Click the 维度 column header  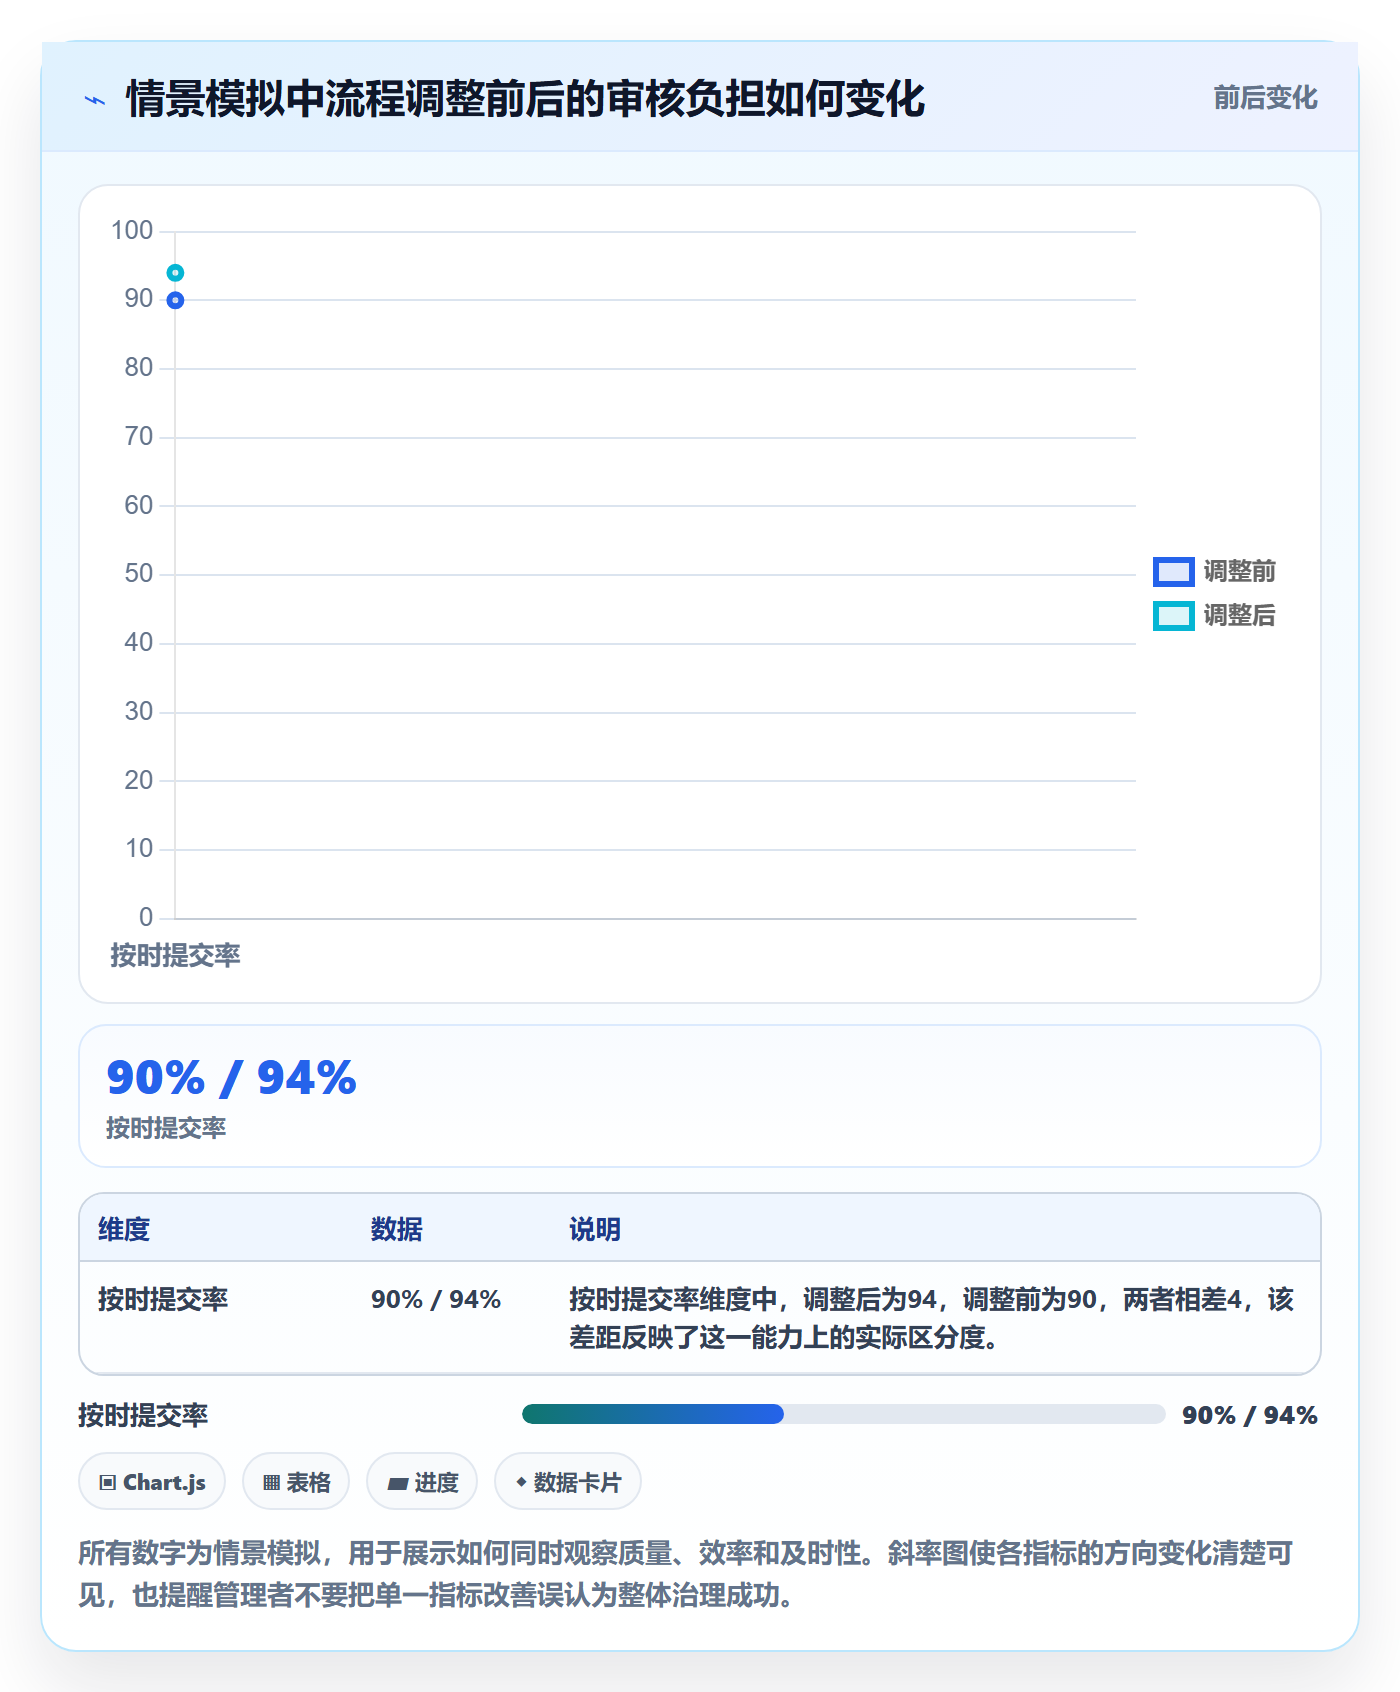(124, 1230)
